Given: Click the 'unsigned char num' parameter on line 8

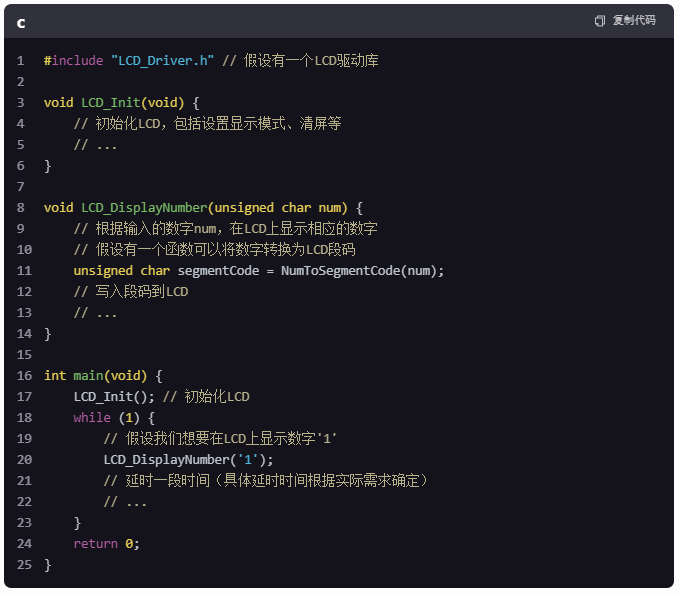Looking at the screenshot, I should click(278, 208).
